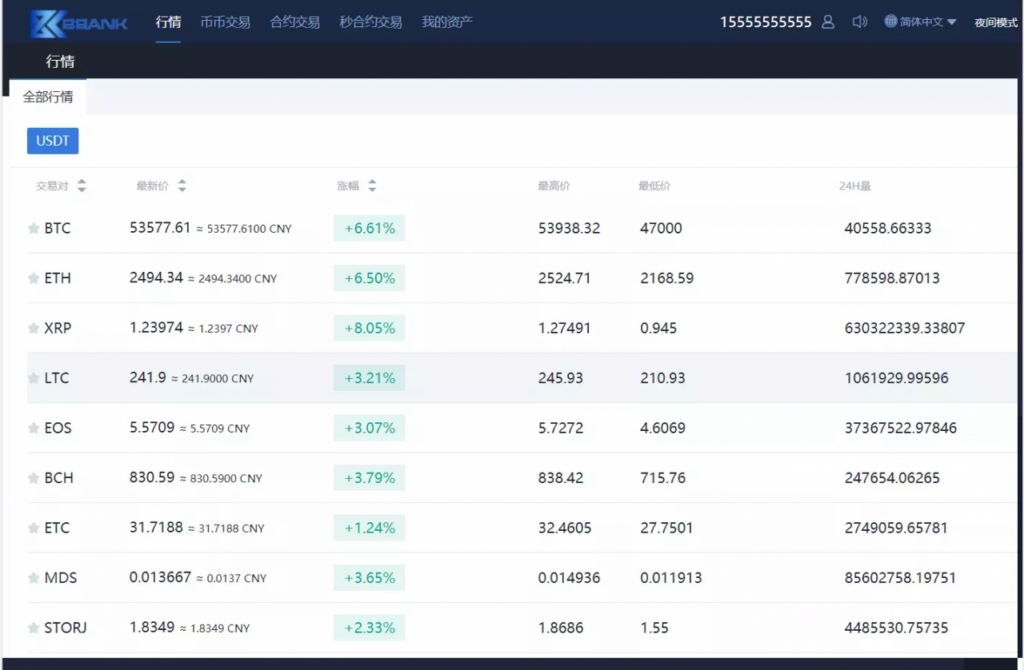
Task: Toggle night mode (夜间模式)
Action: pos(995,22)
